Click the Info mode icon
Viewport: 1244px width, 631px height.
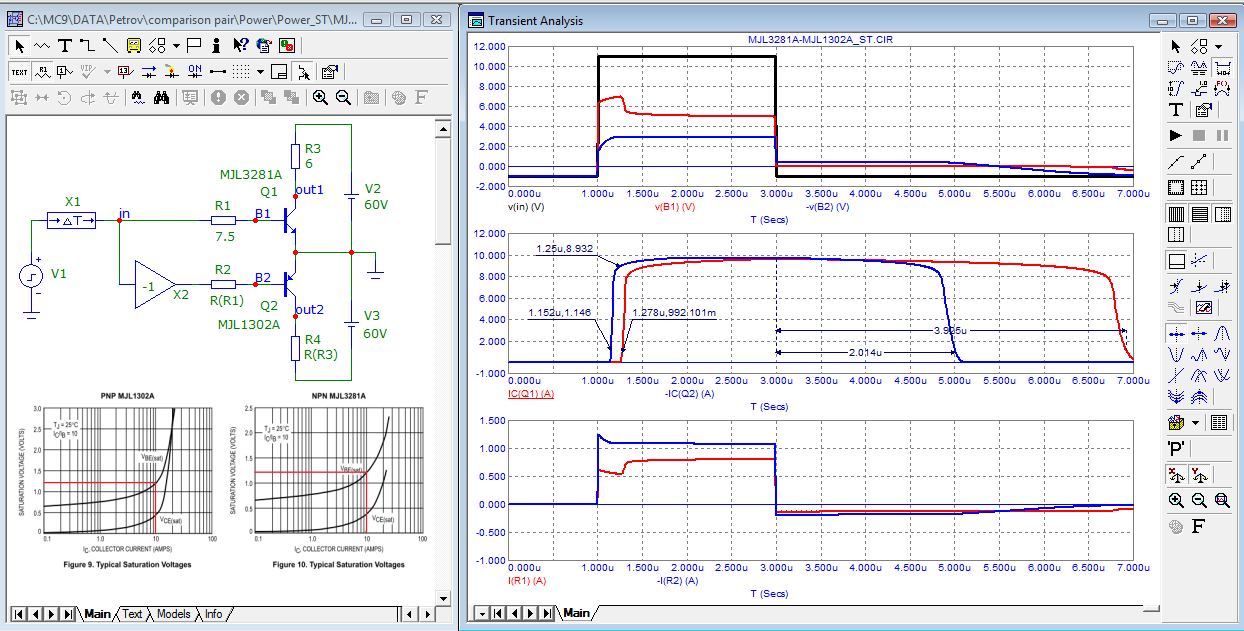(217, 45)
